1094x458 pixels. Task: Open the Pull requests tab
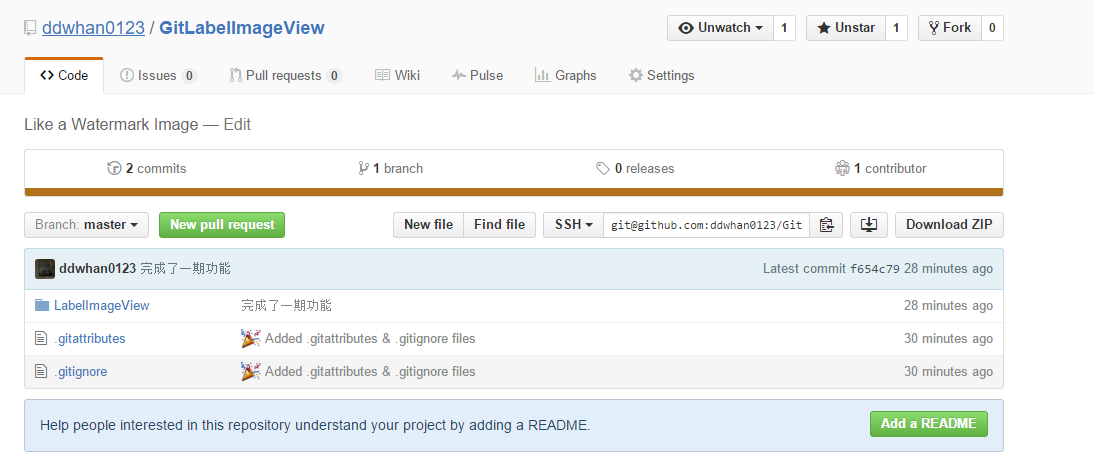(x=285, y=75)
